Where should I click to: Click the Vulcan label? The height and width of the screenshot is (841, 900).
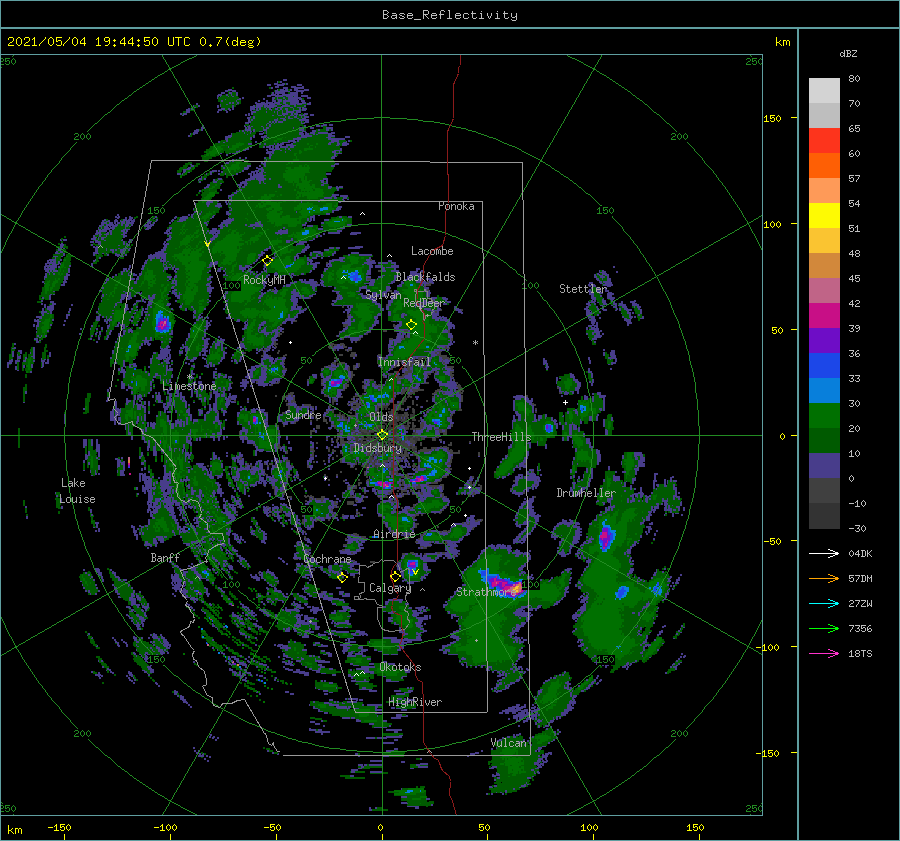coord(509,743)
